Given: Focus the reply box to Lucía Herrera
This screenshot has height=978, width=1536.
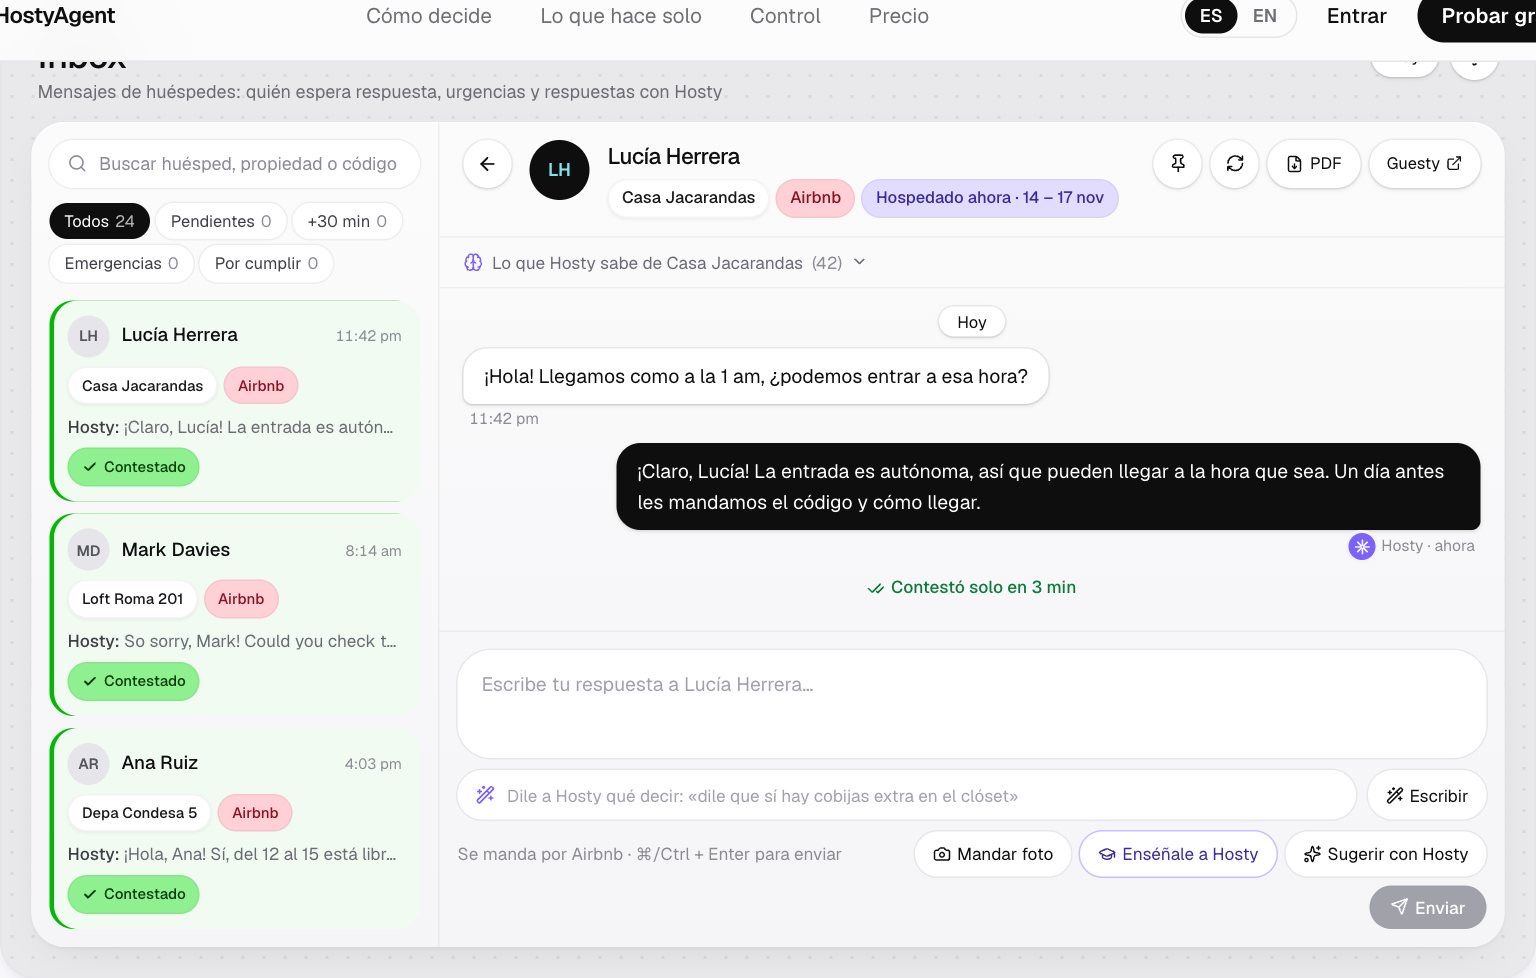Looking at the screenshot, I should [x=972, y=704].
